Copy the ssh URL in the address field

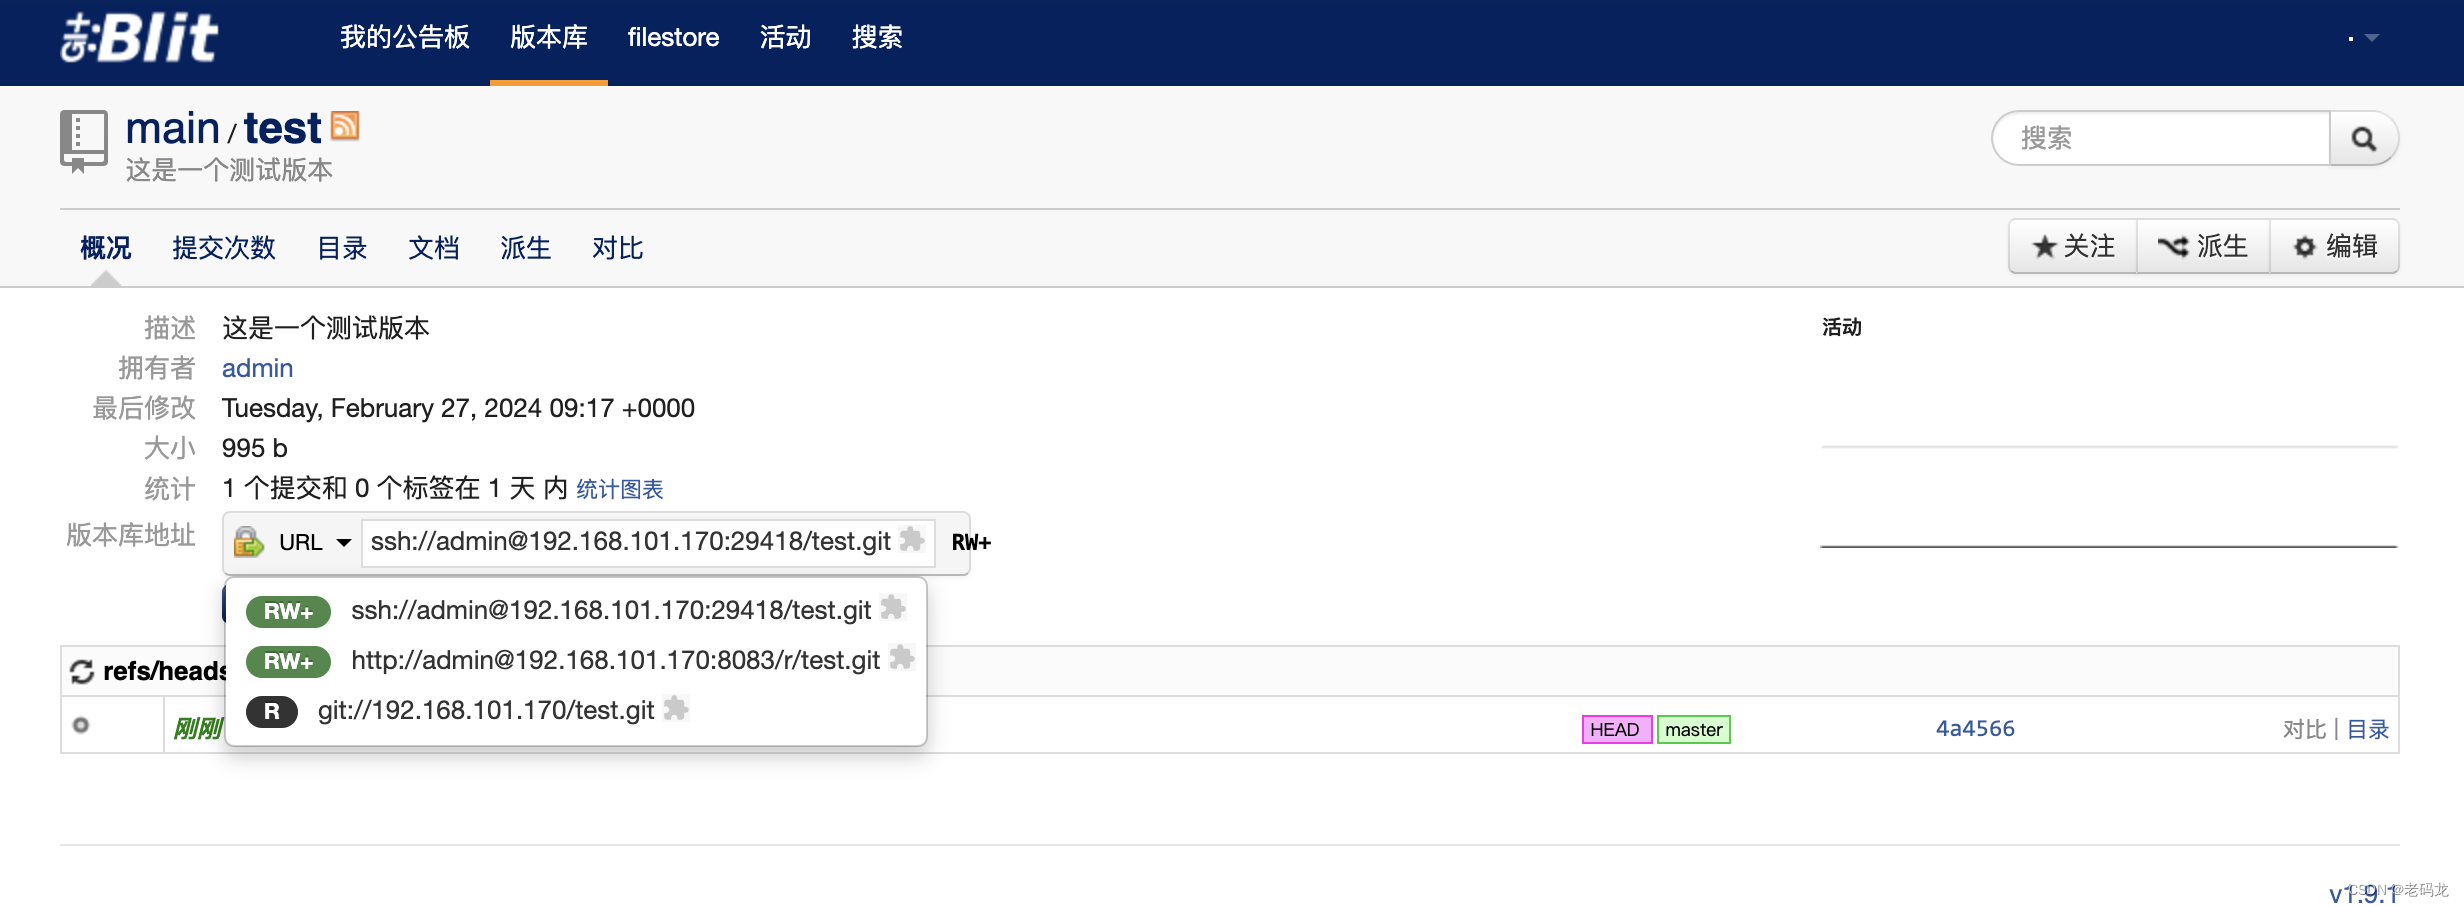(x=911, y=540)
